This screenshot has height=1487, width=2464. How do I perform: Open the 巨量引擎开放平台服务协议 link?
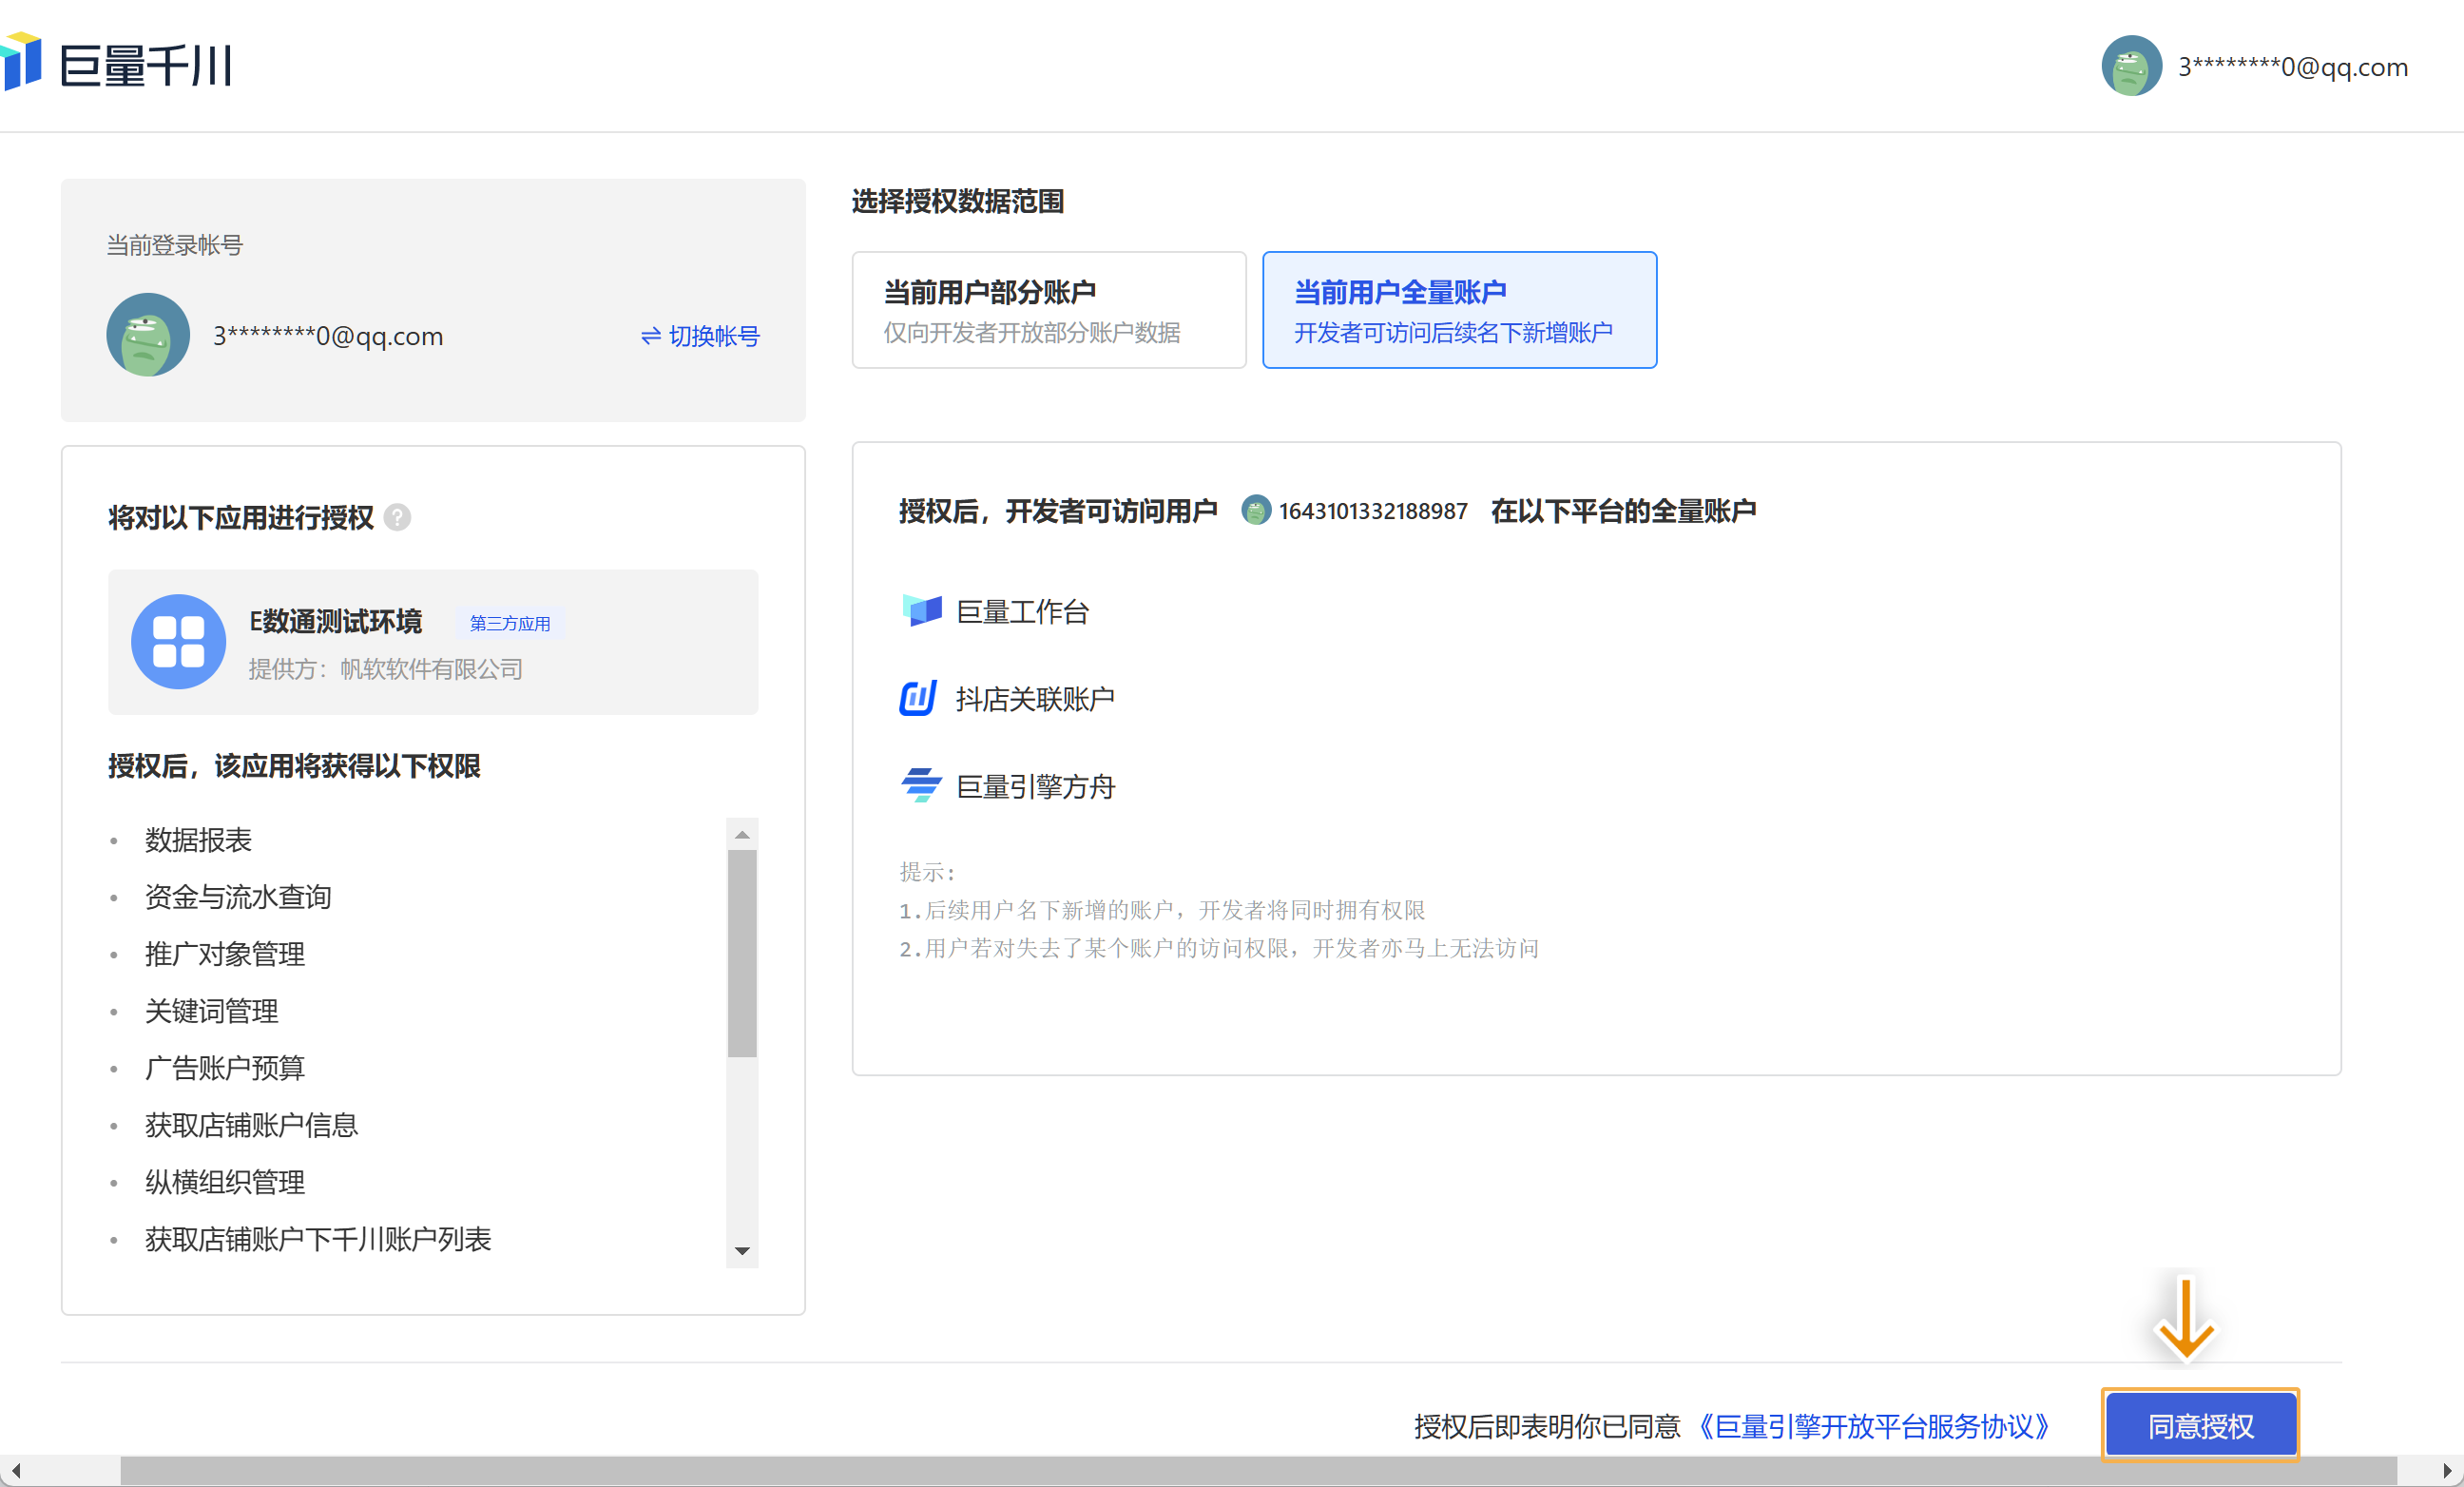click(1873, 1425)
